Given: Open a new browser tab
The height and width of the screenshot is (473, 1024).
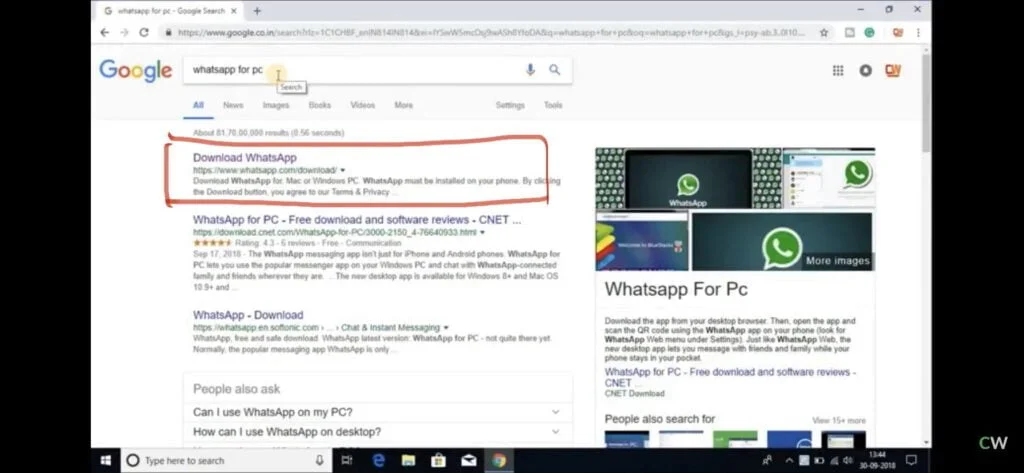Looking at the screenshot, I should [257, 11].
